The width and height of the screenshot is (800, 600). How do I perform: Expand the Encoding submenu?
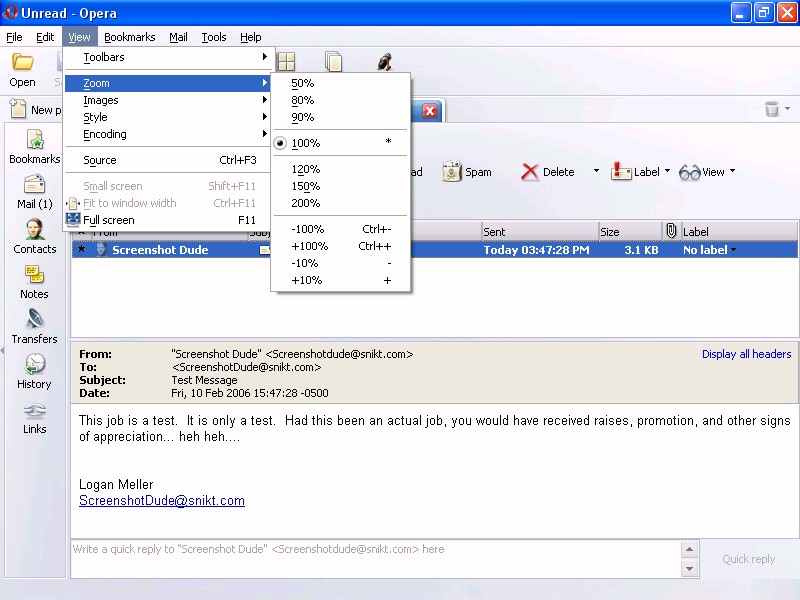(169, 134)
